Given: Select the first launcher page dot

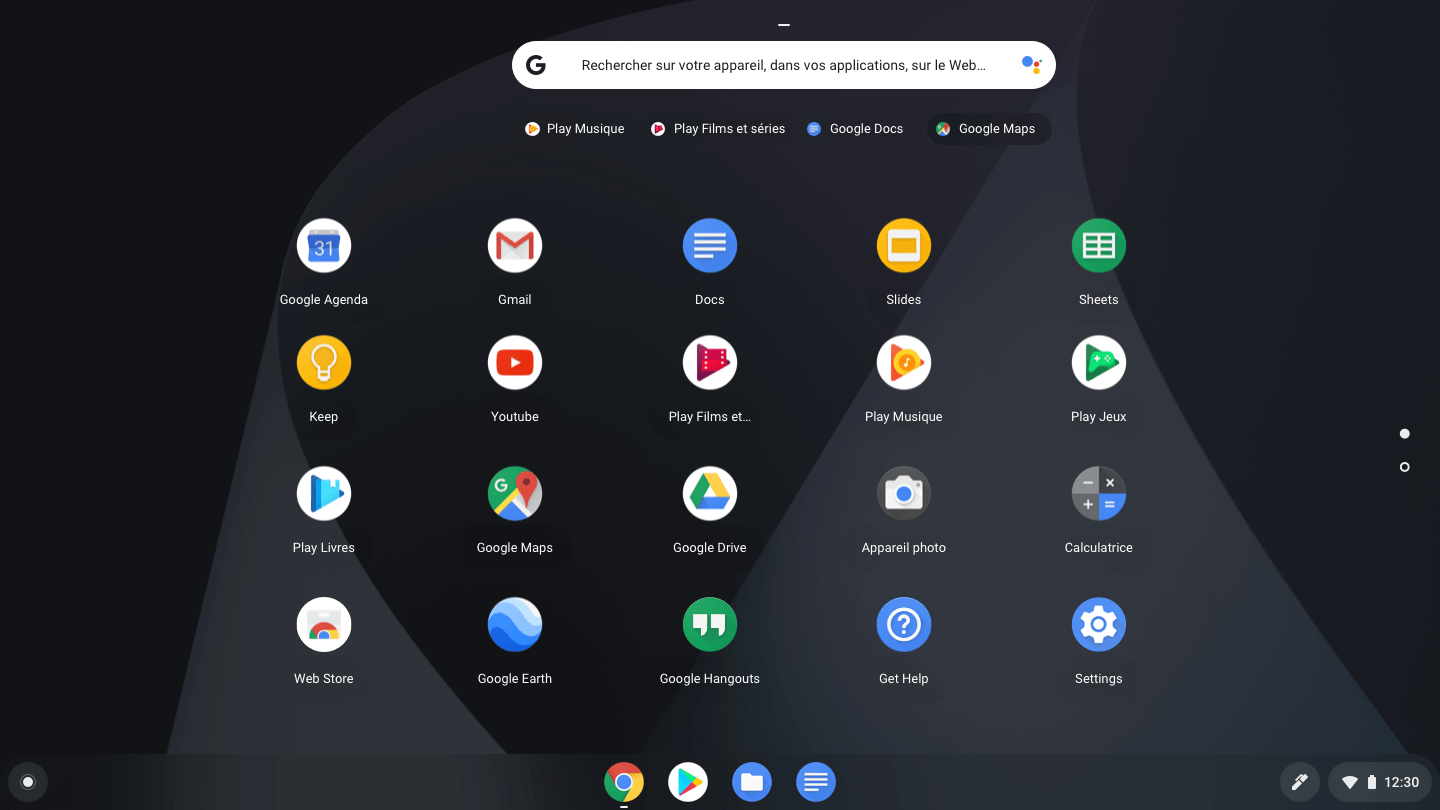Looking at the screenshot, I should (x=1405, y=434).
